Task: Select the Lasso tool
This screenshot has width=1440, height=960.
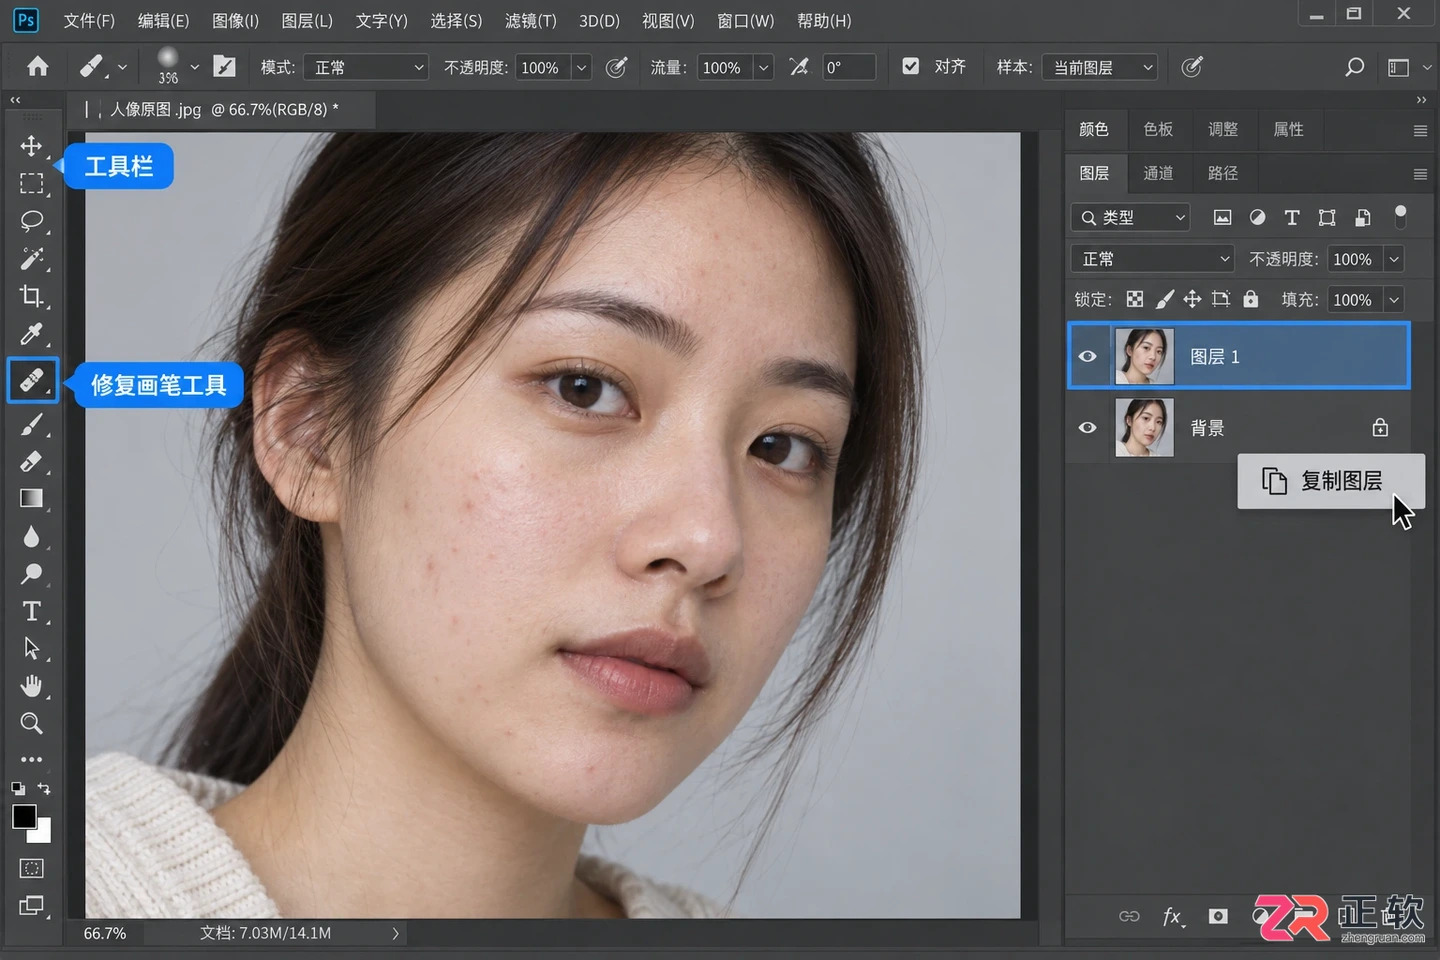Action: pyautogui.click(x=31, y=221)
